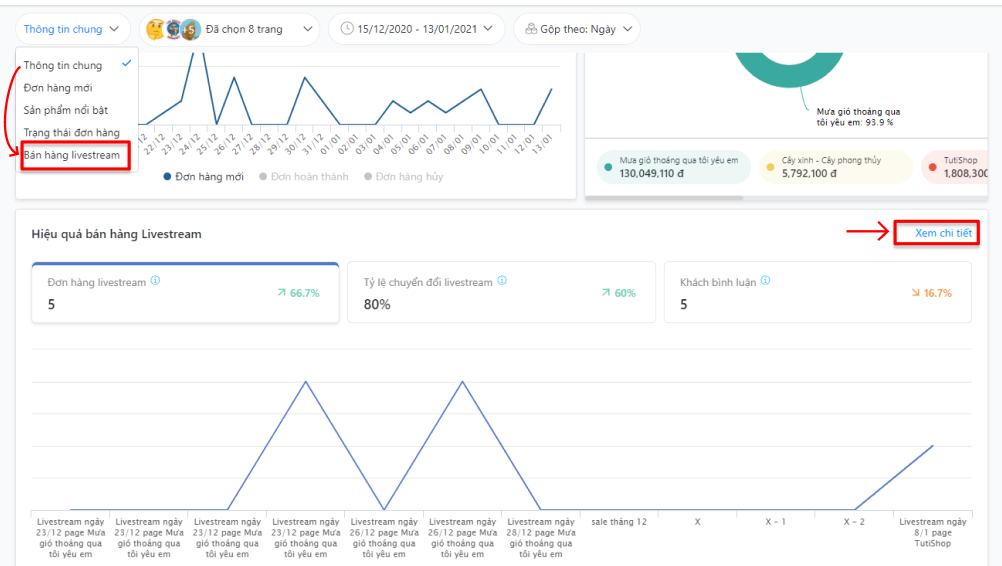Viewport: 1002px width, 566px height.
Task: Click info icon next to Tỷ lệ chuyển đổi livestream
Action: pyautogui.click(x=501, y=281)
